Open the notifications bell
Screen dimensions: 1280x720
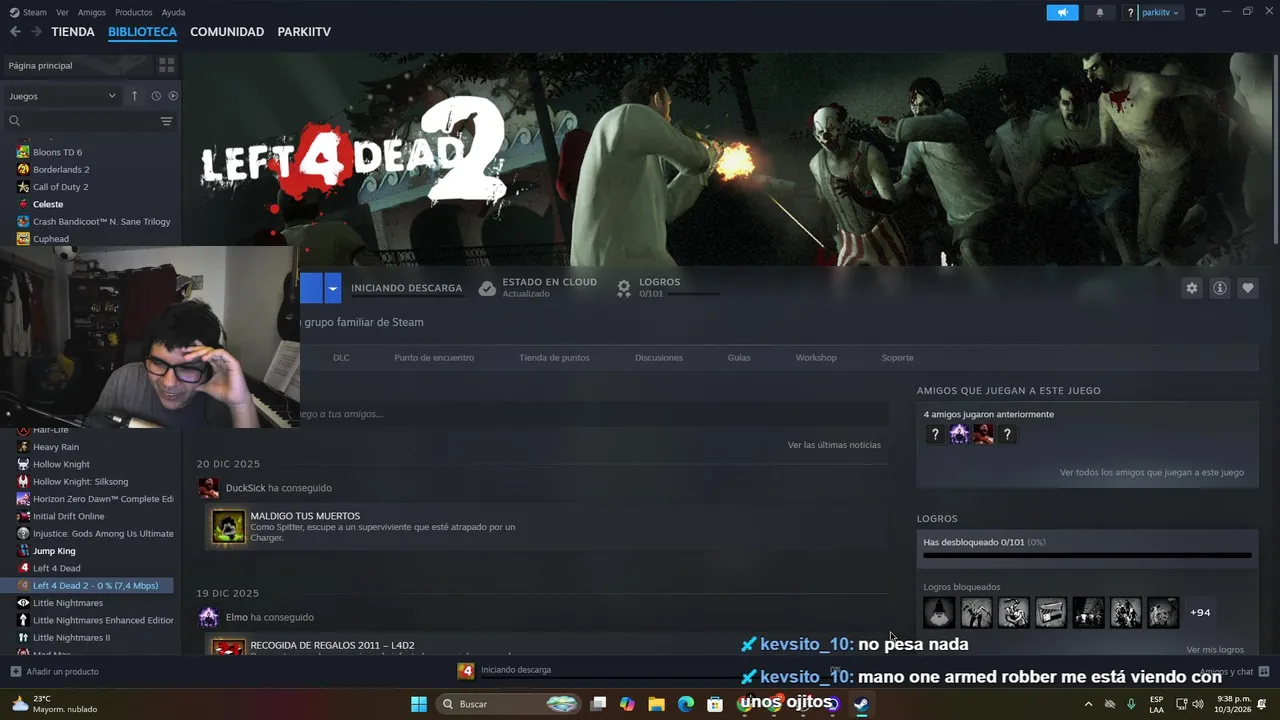tap(1100, 12)
